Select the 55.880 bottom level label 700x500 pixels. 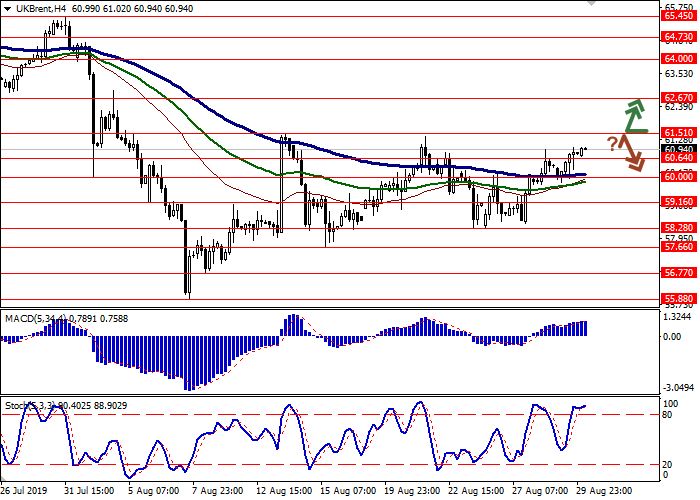coord(678,298)
